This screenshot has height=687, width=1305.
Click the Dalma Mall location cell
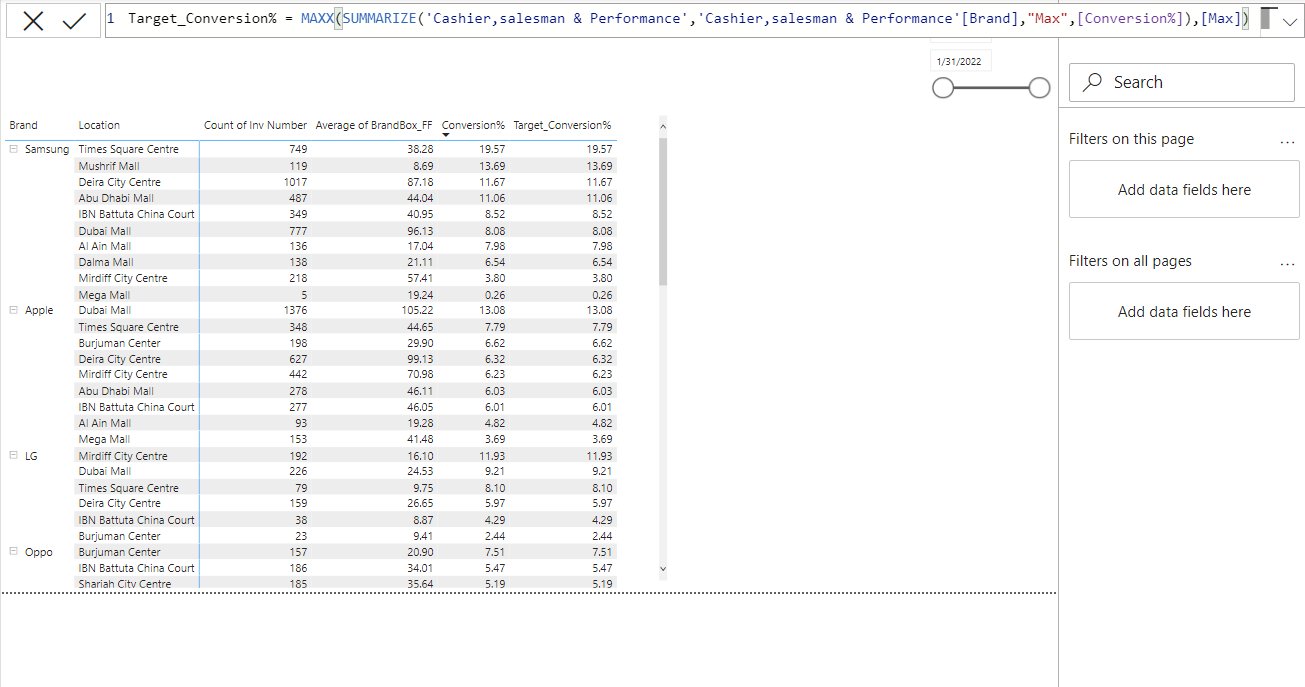[x=106, y=262]
